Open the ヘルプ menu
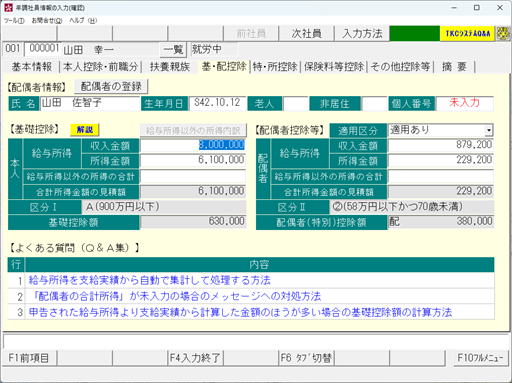The image size is (512, 383). (83, 21)
